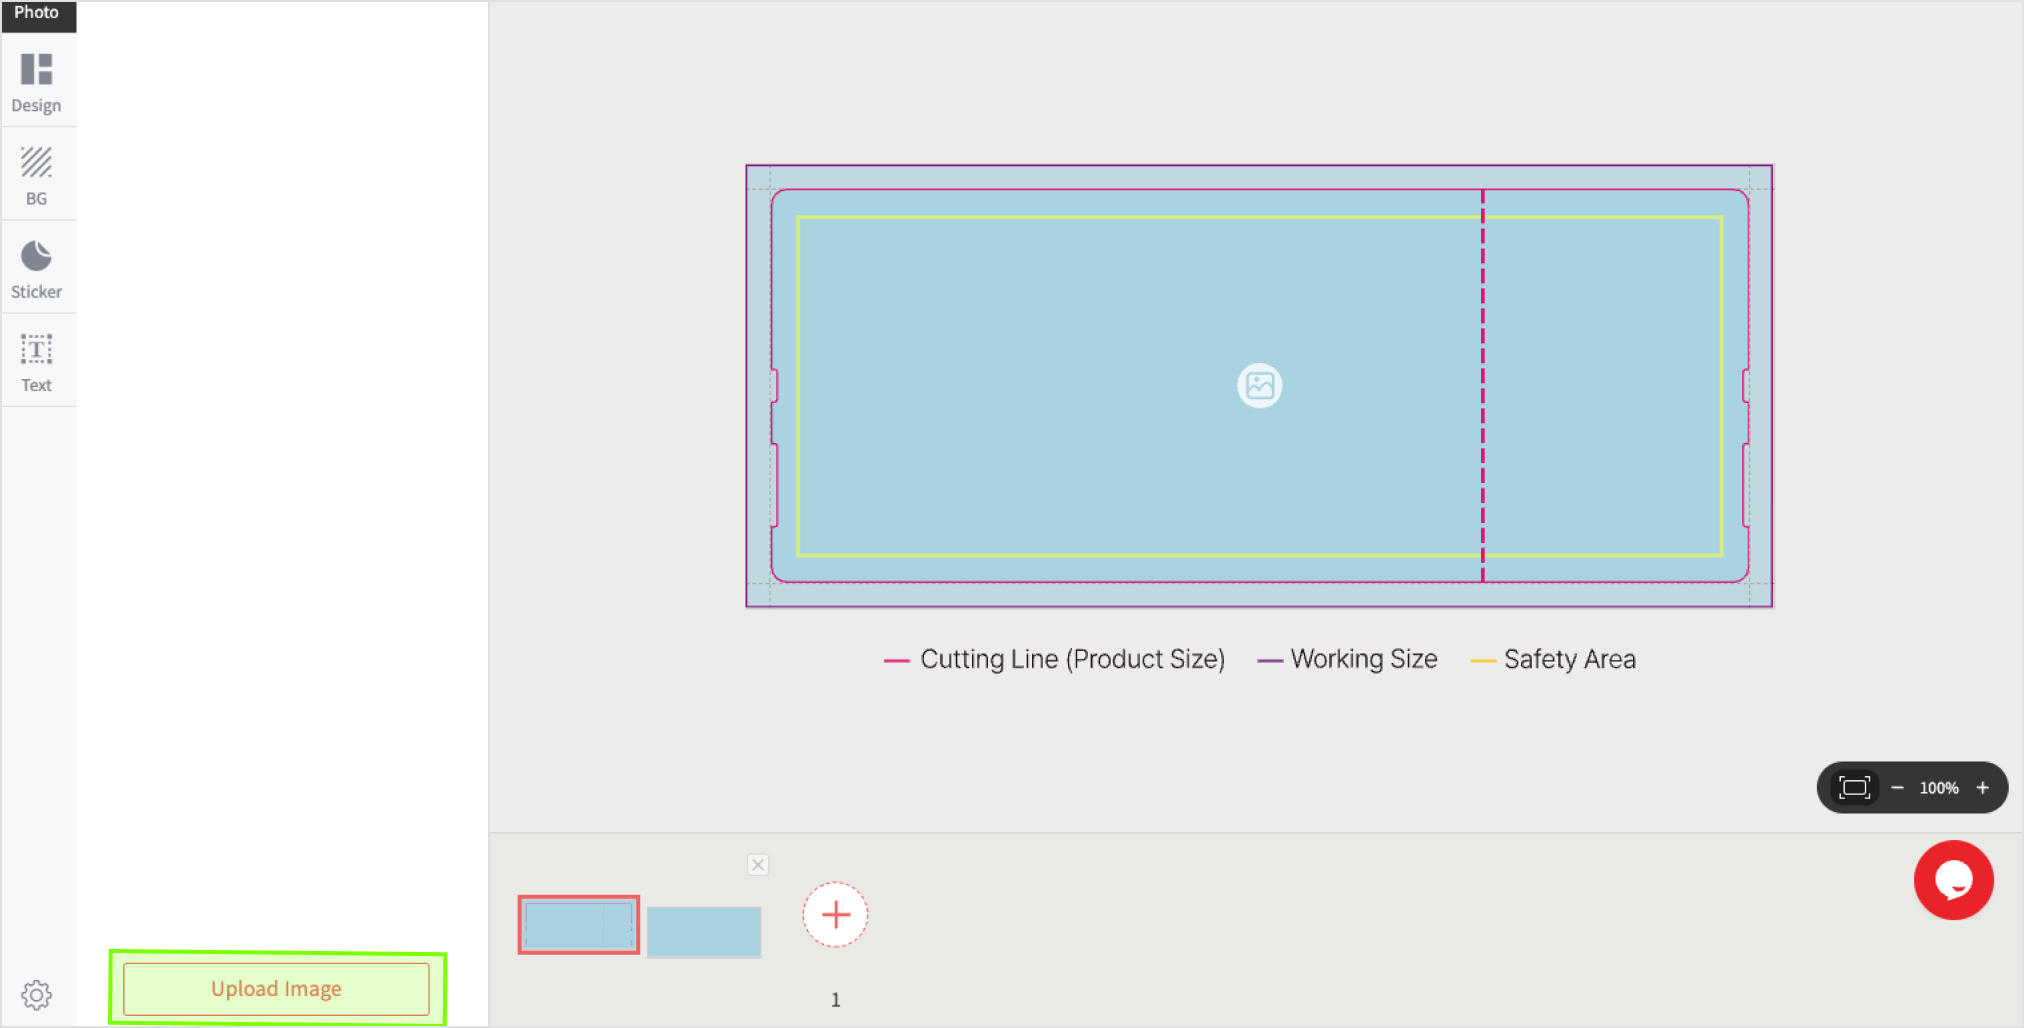Add a new page with the plus circle

click(835, 914)
